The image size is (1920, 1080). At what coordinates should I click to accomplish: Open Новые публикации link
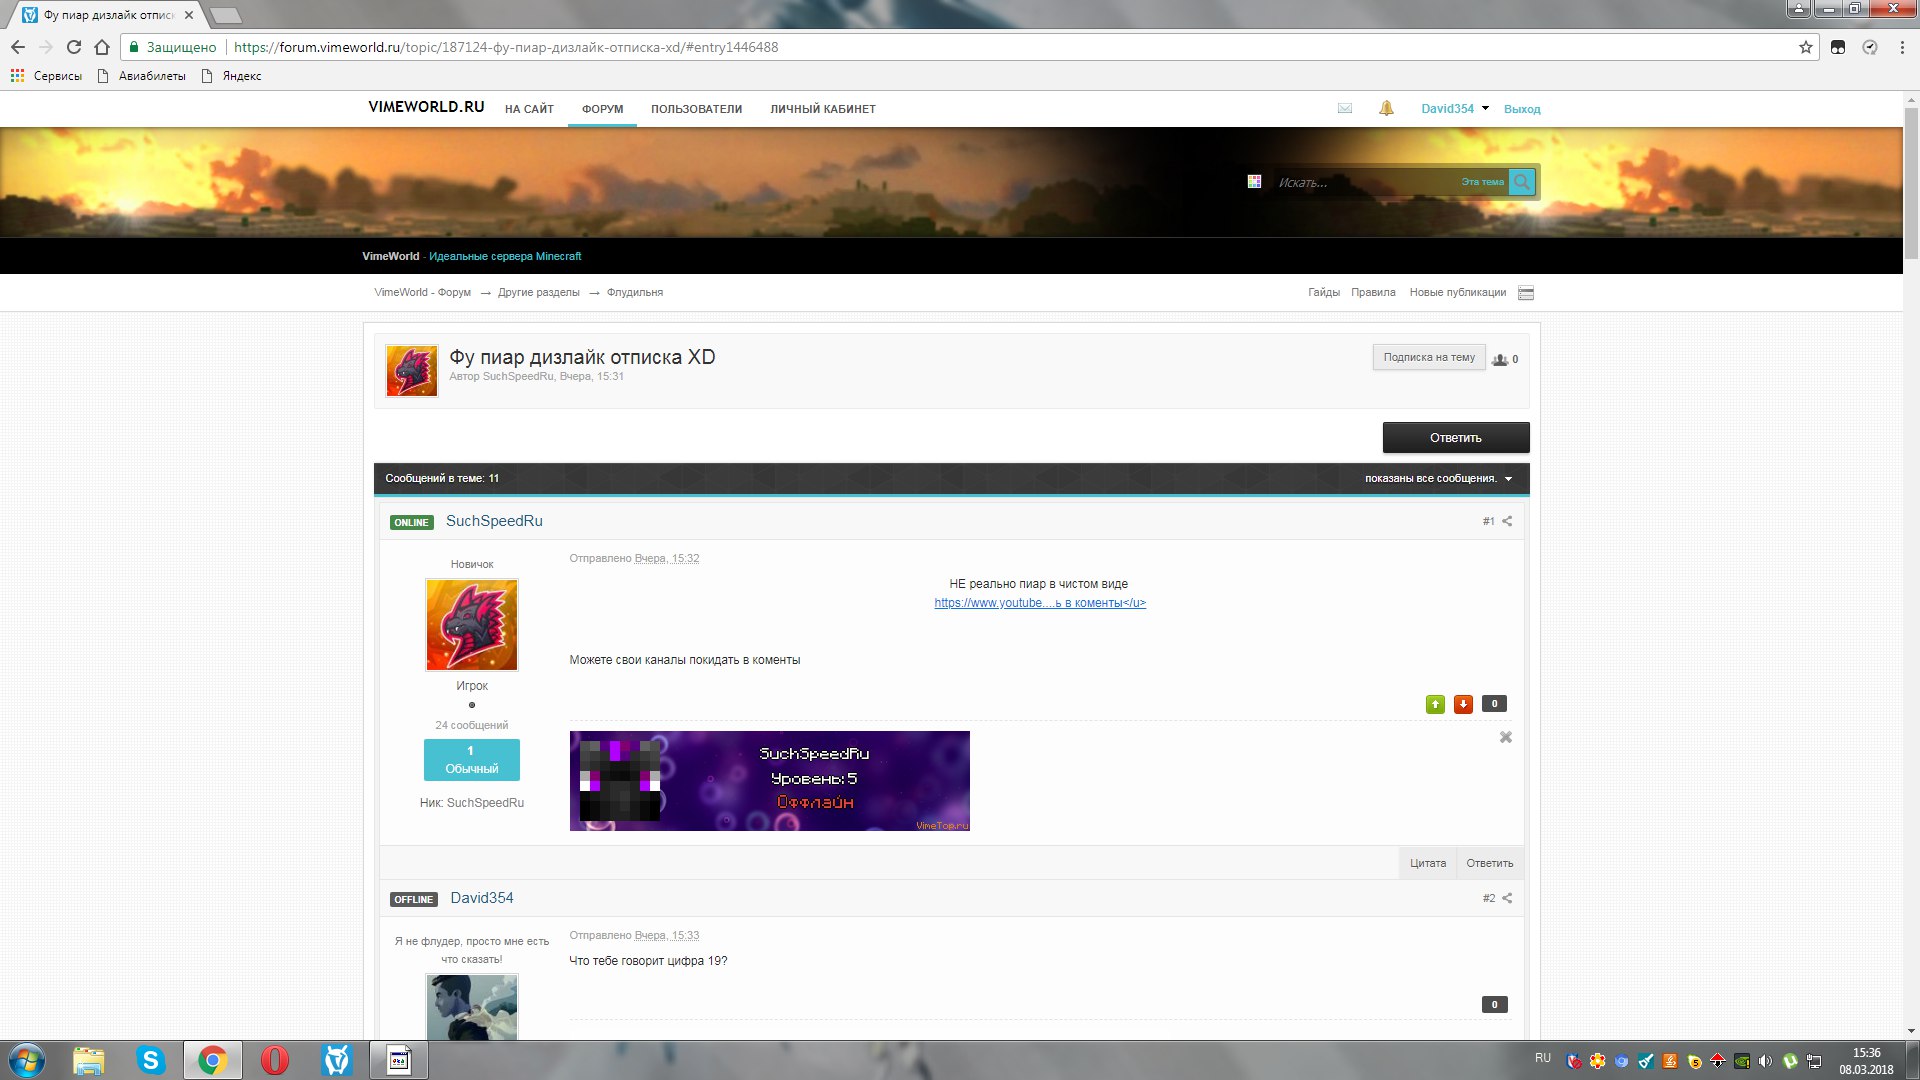click(x=1457, y=293)
